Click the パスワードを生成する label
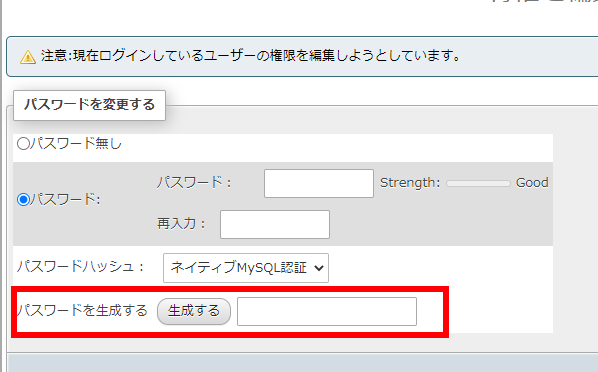Viewport: 598px width, 372px height. [x=82, y=311]
